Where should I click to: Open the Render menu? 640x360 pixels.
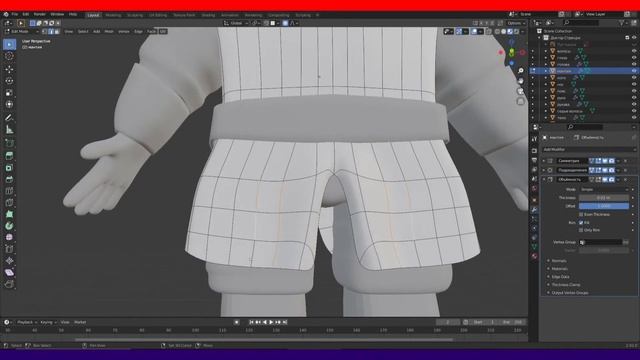[40, 15]
